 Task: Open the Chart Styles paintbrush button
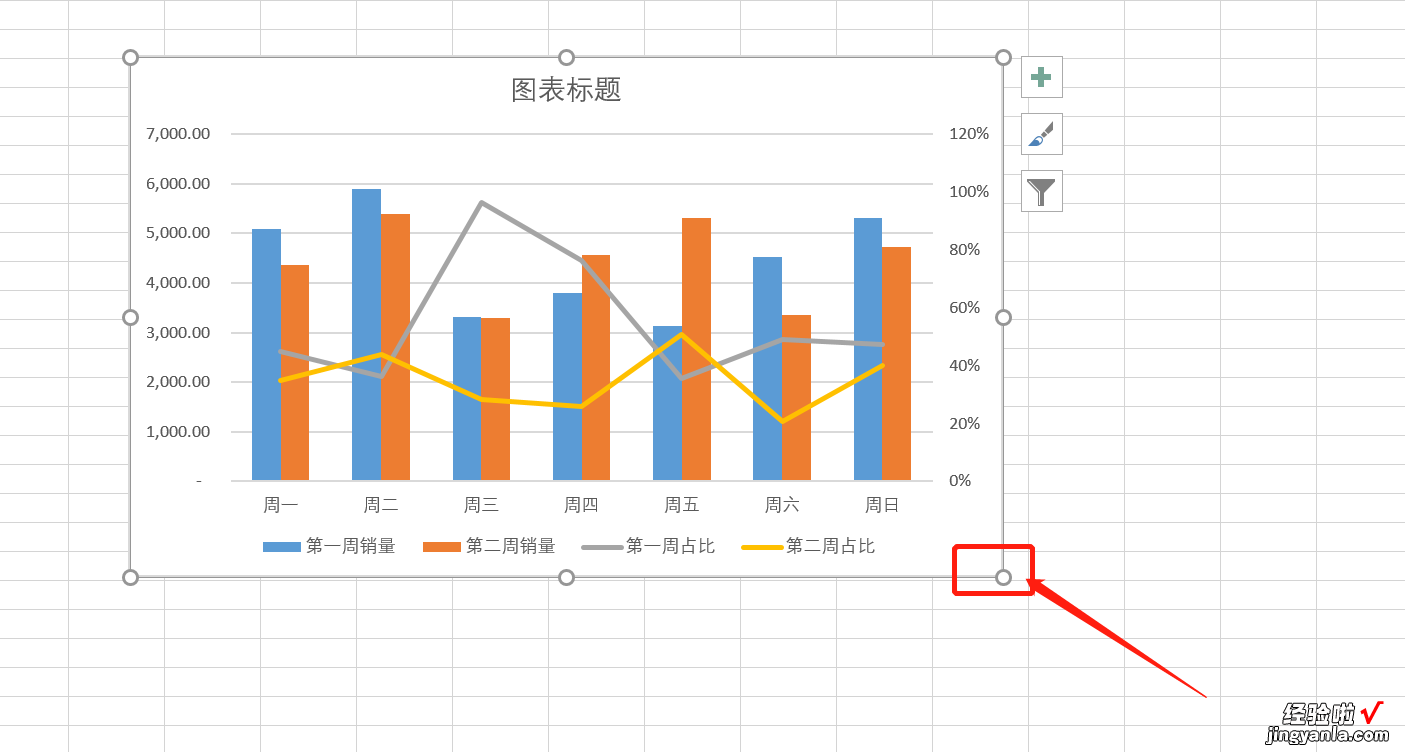pyautogui.click(x=1041, y=134)
